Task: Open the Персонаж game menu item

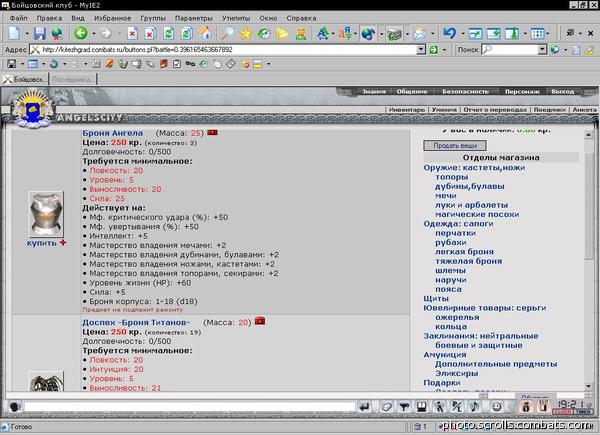Action: coord(522,91)
